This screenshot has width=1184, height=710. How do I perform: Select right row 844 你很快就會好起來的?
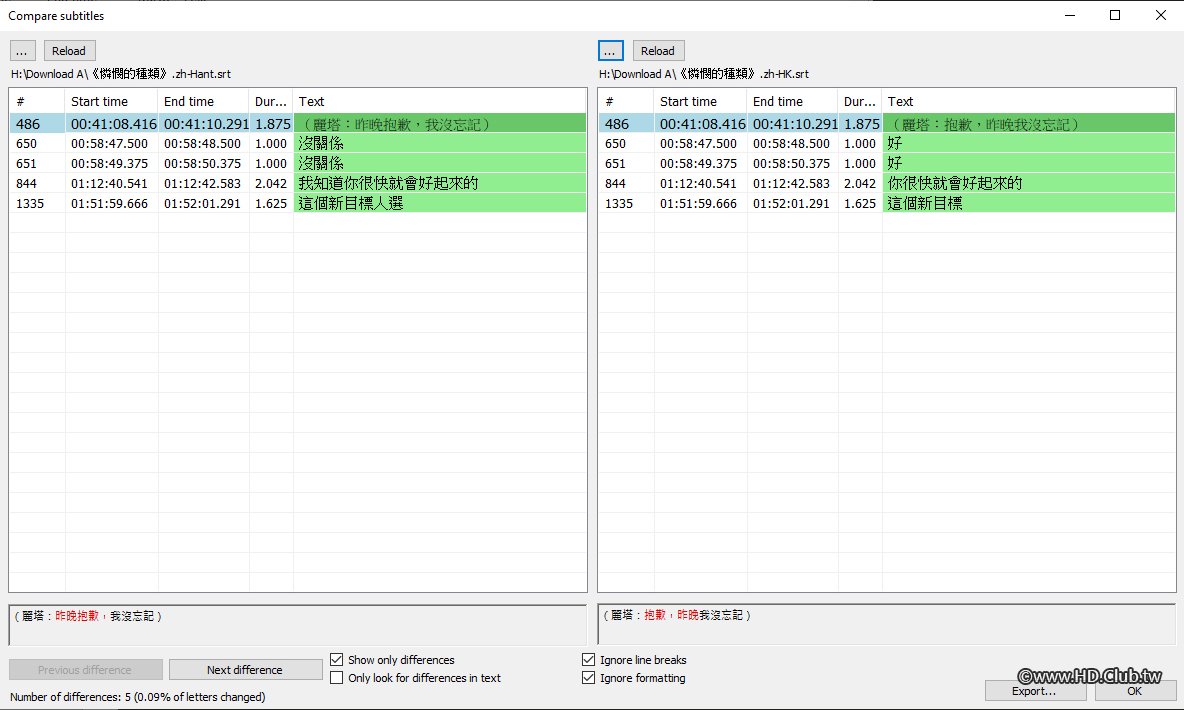point(886,184)
